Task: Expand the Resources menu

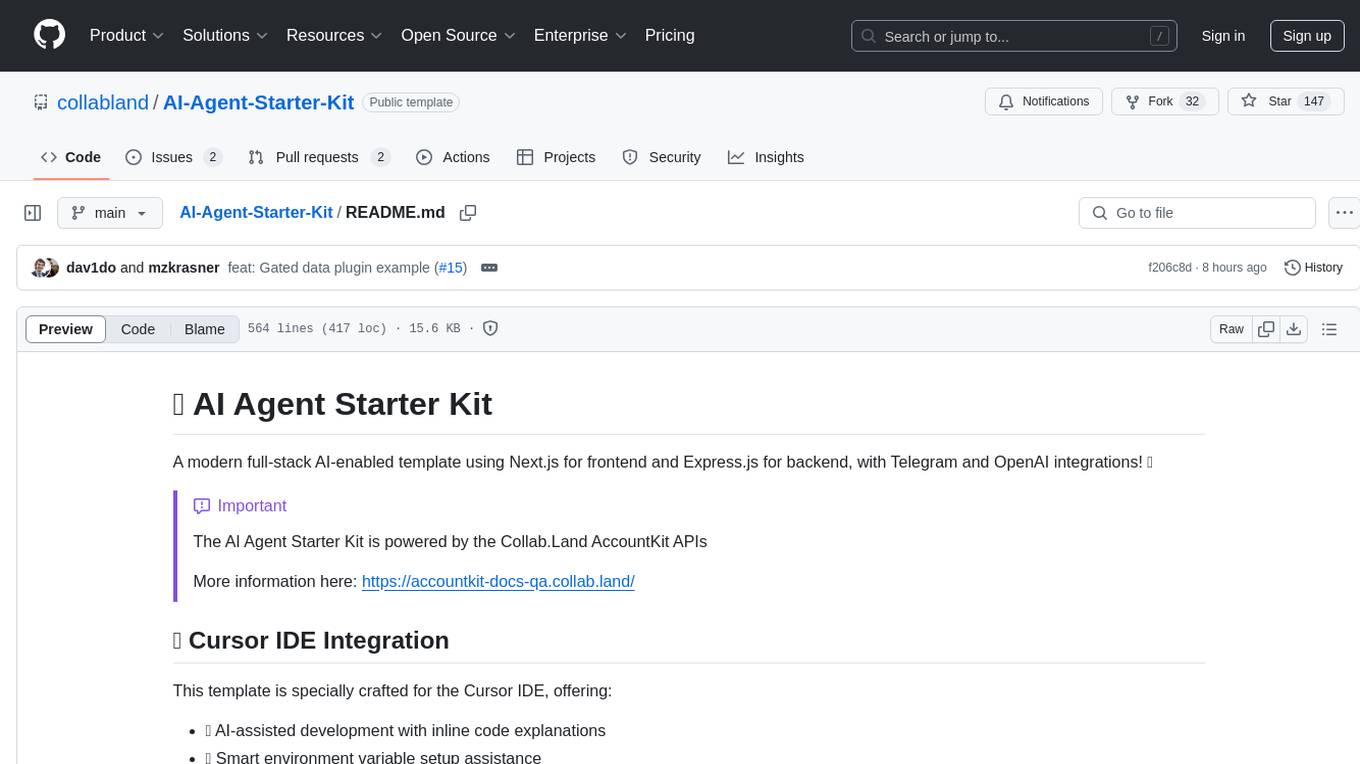Action: 334,35
